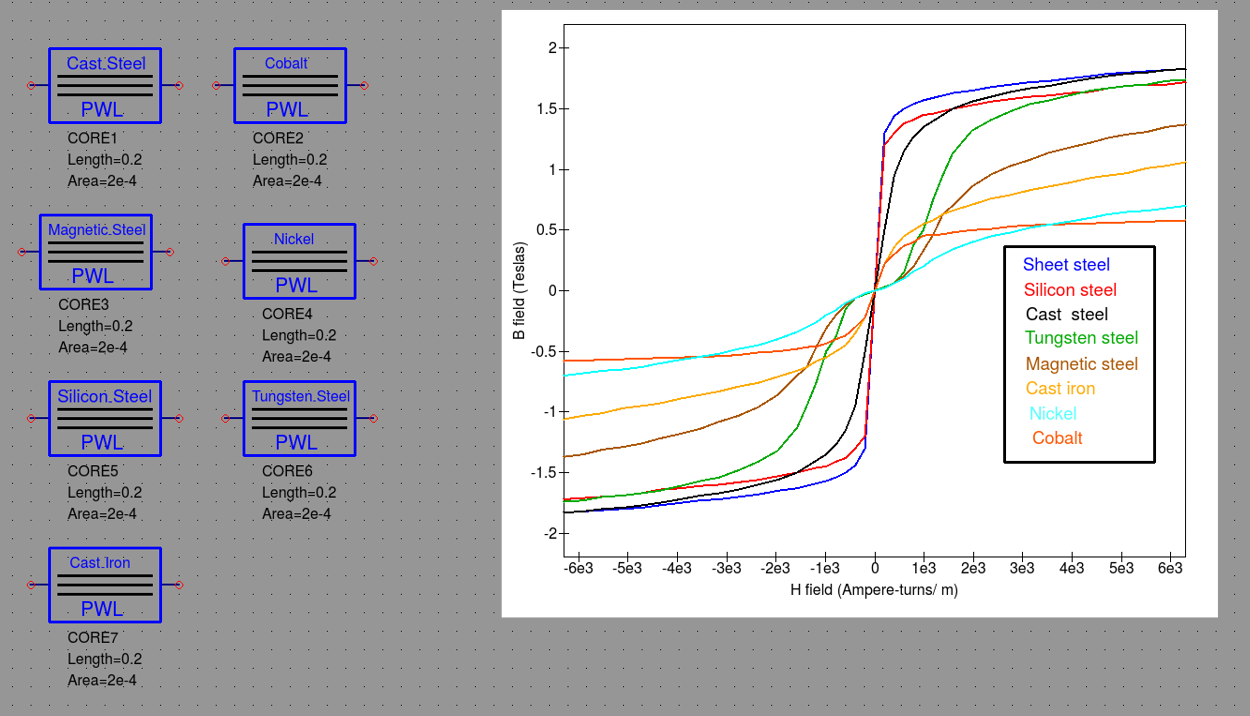Click the Cast iron legend entry

point(1060,389)
